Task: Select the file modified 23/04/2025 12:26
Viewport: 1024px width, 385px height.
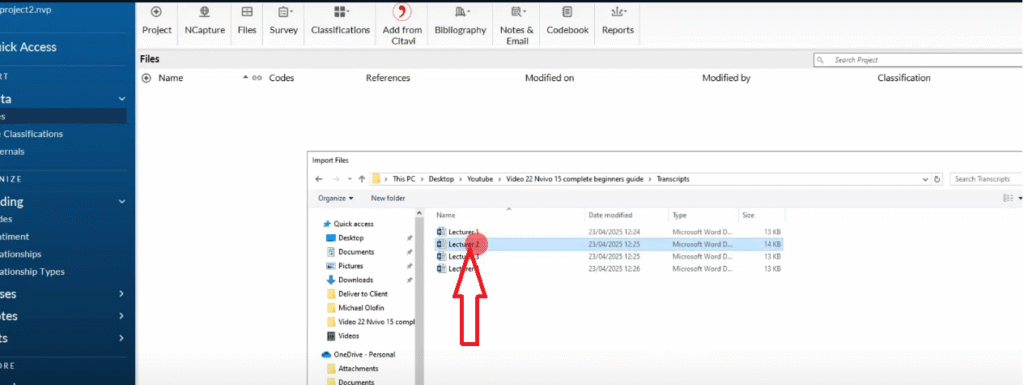Action: pyautogui.click(x=609, y=269)
